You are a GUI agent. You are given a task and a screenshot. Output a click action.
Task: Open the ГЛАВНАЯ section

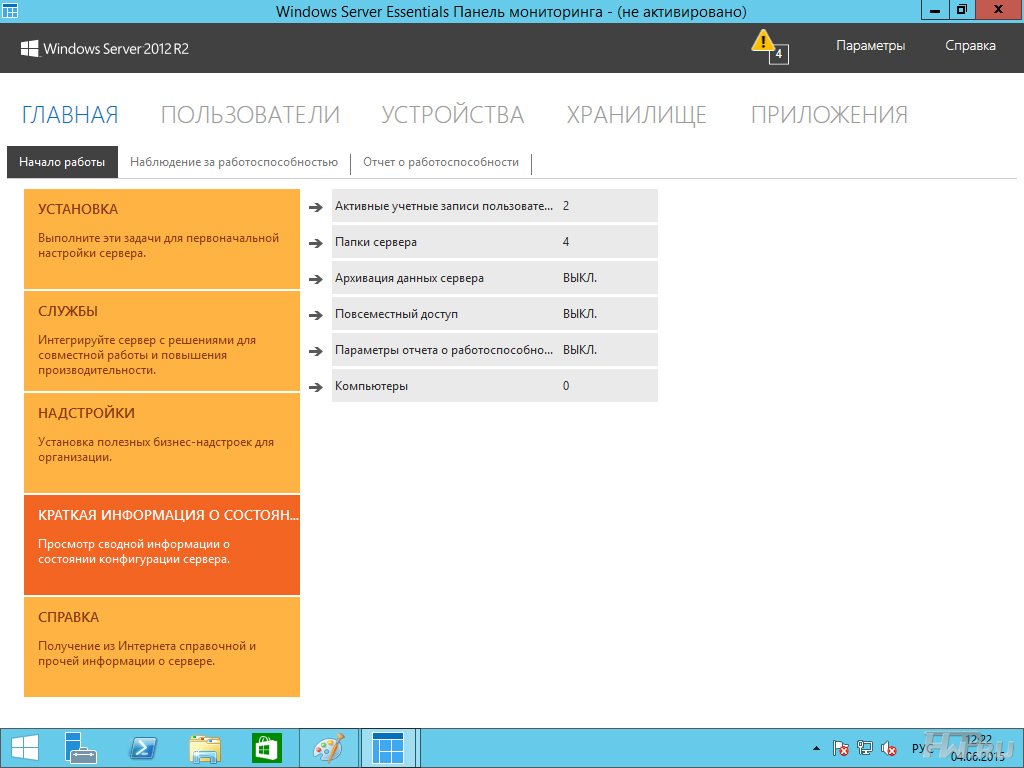click(70, 114)
